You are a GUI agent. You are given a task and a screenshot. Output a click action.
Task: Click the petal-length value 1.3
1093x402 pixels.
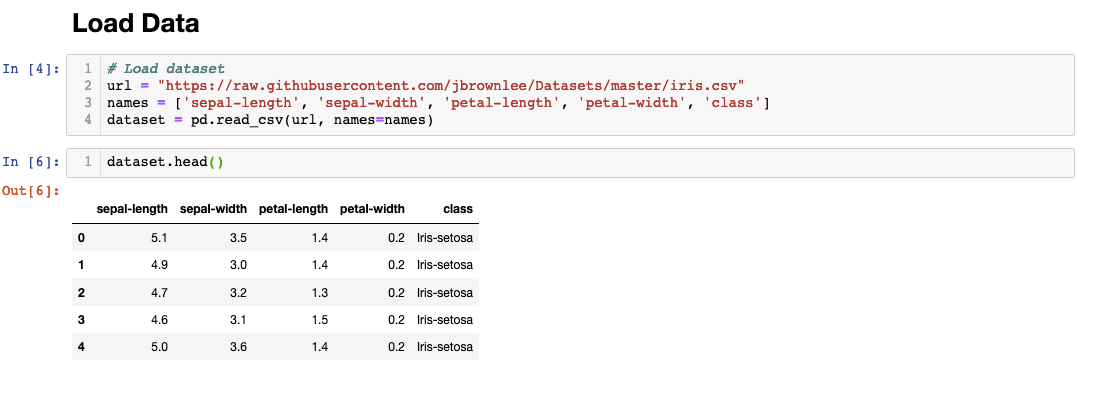pos(319,293)
